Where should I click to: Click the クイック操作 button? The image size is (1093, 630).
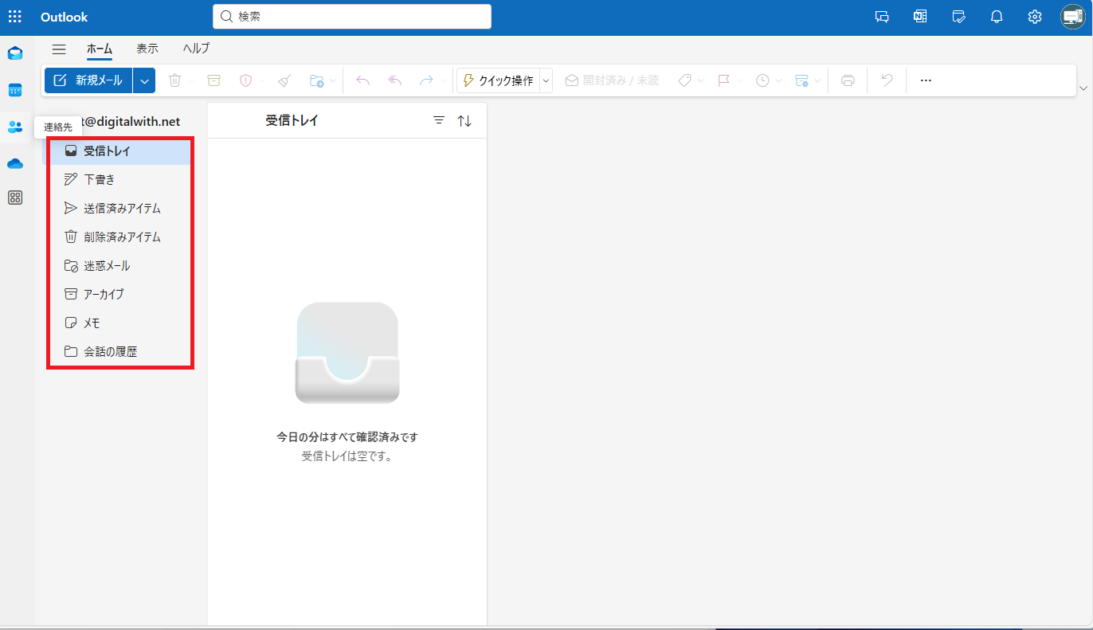(x=498, y=81)
